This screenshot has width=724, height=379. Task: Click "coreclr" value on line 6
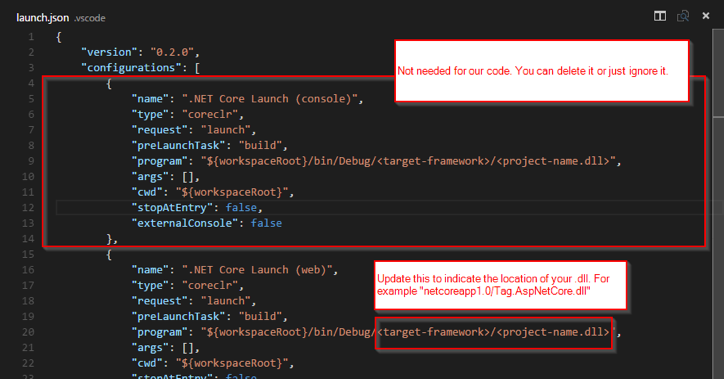[210, 114]
